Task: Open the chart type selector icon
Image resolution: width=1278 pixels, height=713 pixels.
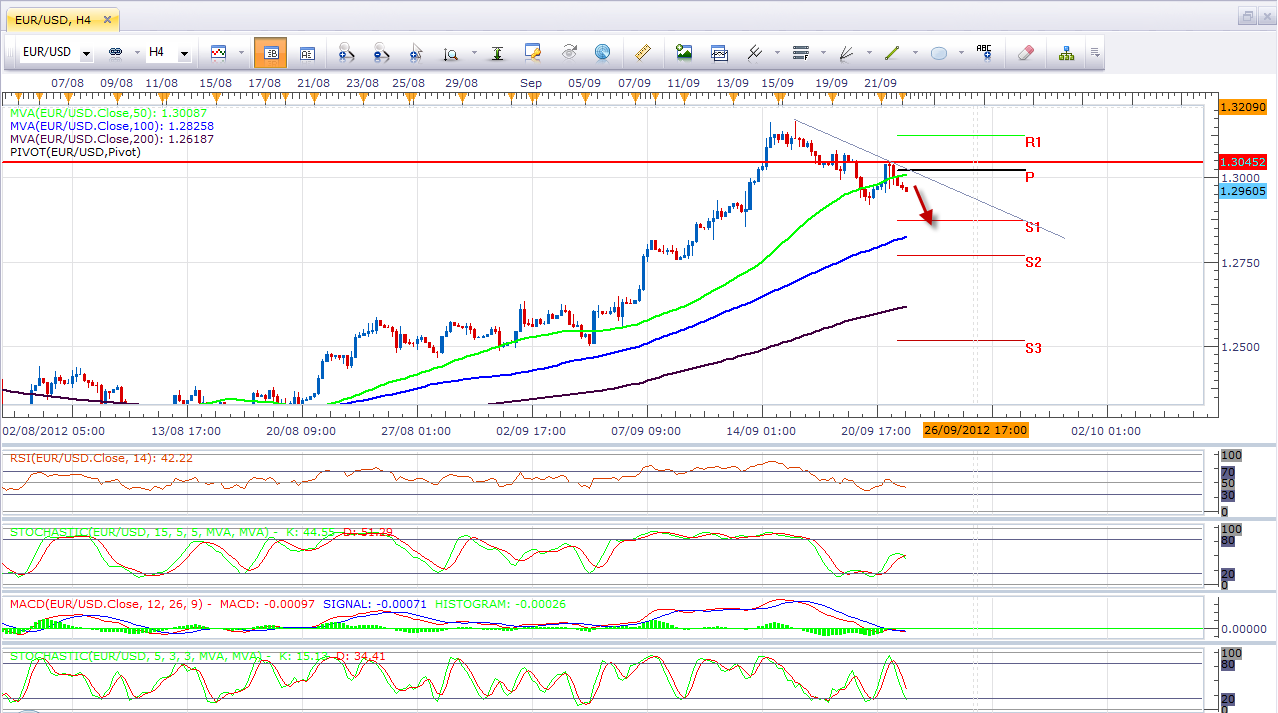Action: [x=218, y=52]
